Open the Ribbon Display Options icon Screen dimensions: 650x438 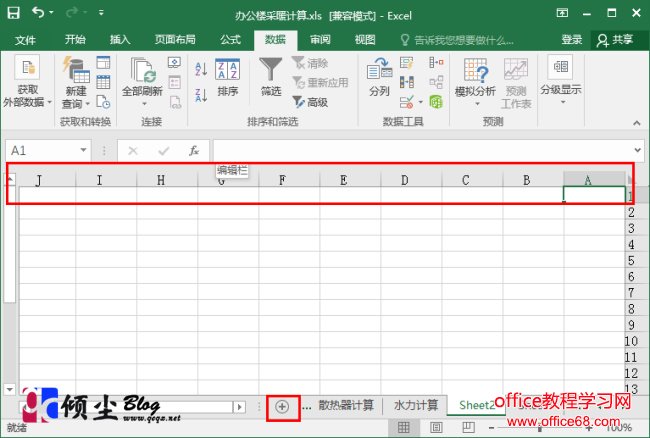562,13
